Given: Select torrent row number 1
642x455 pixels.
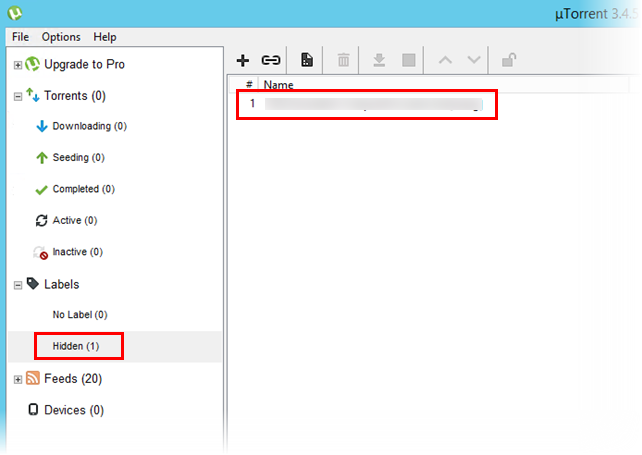Looking at the screenshot, I should [366, 104].
